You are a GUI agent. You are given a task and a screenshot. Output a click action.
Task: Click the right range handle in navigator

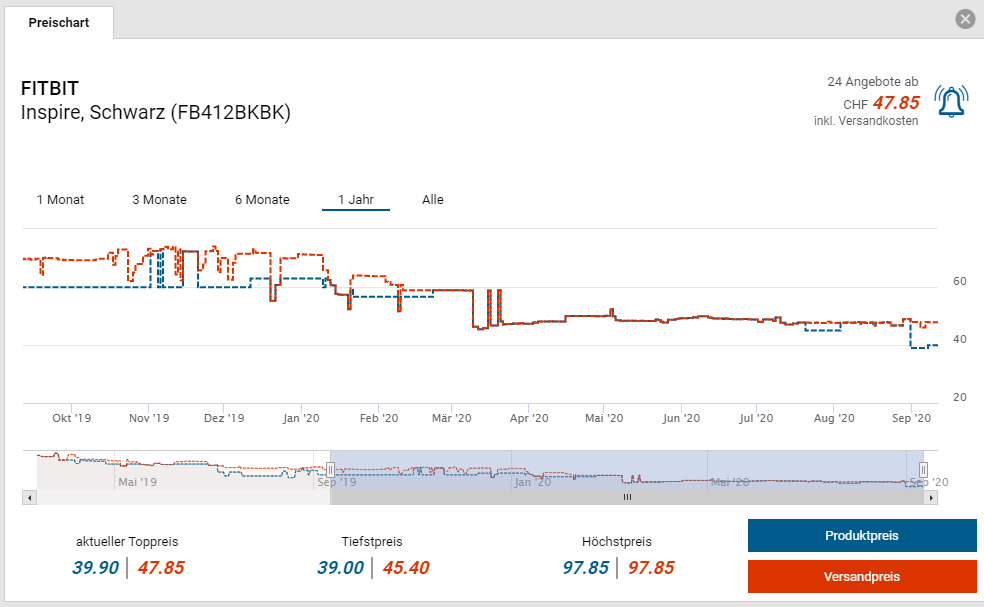[x=923, y=469]
